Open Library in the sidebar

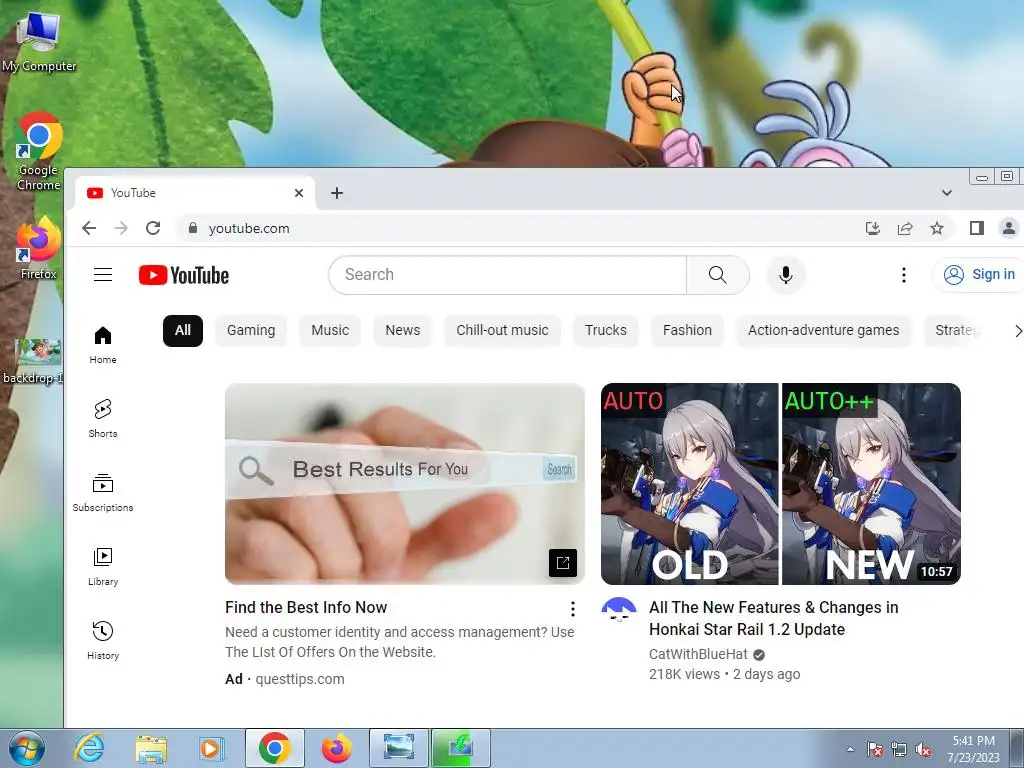pos(103,567)
